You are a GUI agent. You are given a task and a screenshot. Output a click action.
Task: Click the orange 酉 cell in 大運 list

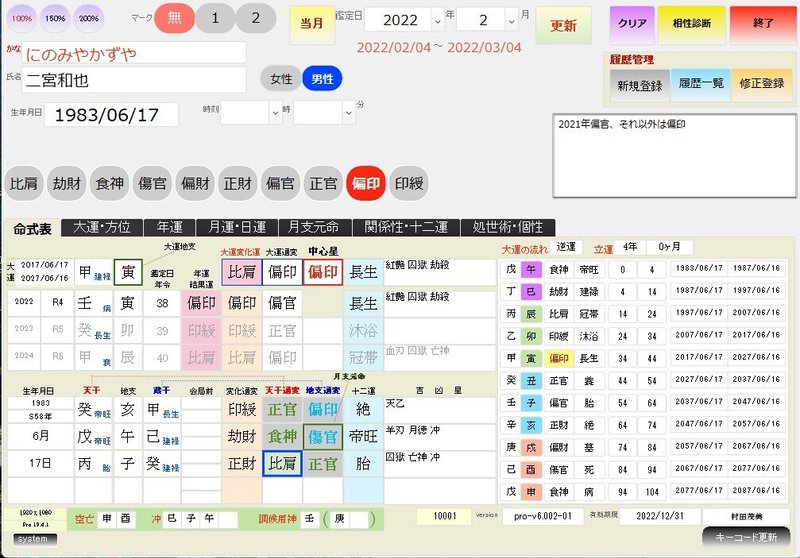click(x=531, y=469)
